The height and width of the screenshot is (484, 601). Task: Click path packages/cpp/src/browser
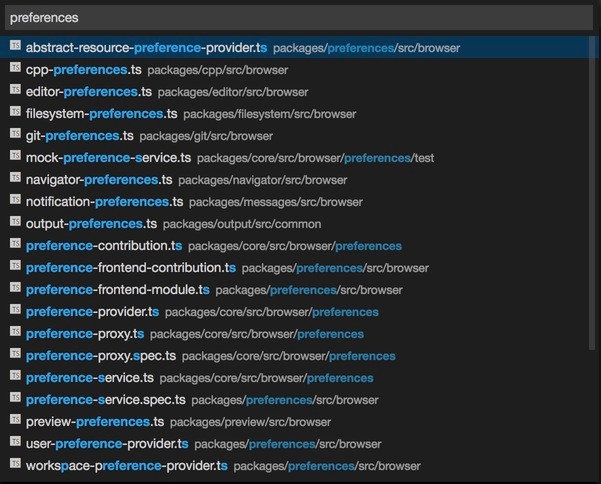pyautogui.click(x=218, y=70)
